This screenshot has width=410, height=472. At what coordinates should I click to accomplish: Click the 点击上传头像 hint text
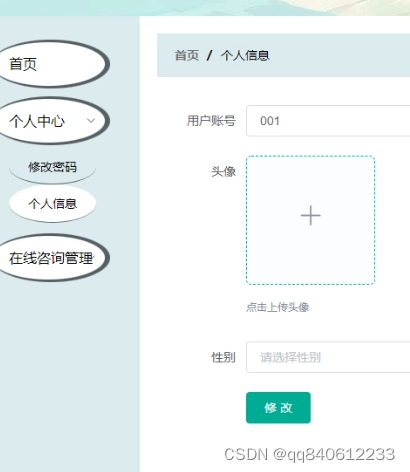tap(278, 307)
